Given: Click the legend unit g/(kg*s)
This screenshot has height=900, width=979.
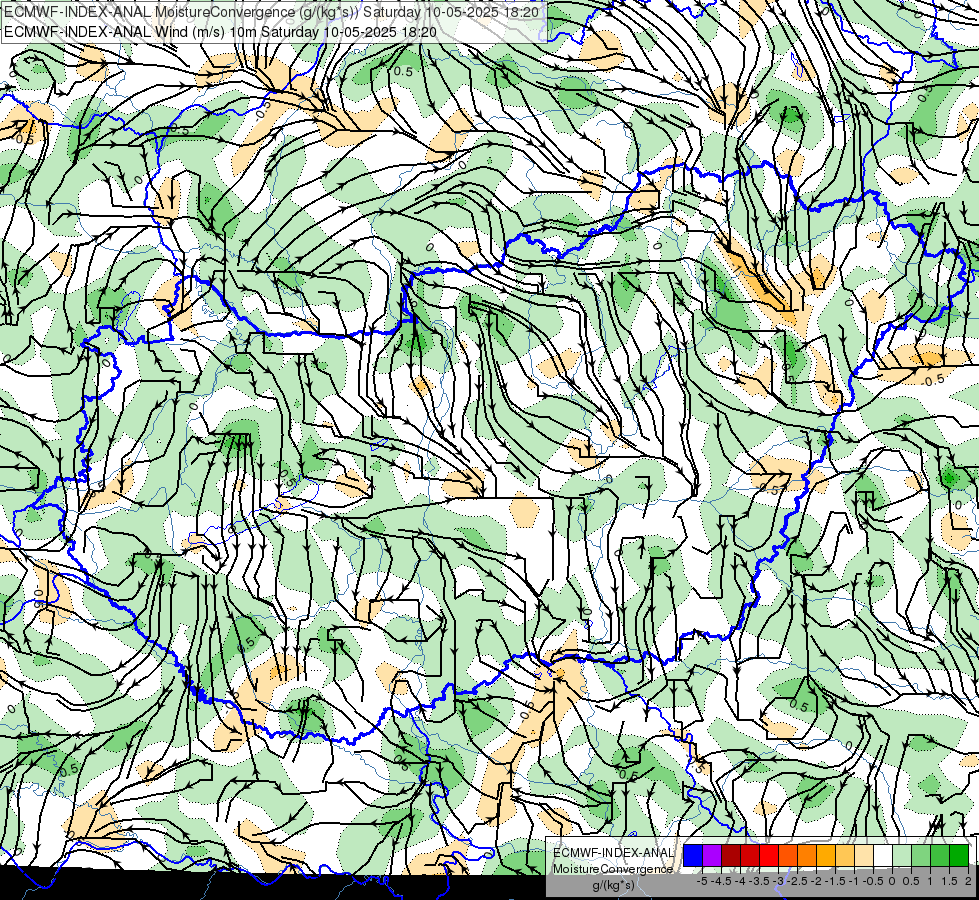Looking at the screenshot, I should [613, 885].
